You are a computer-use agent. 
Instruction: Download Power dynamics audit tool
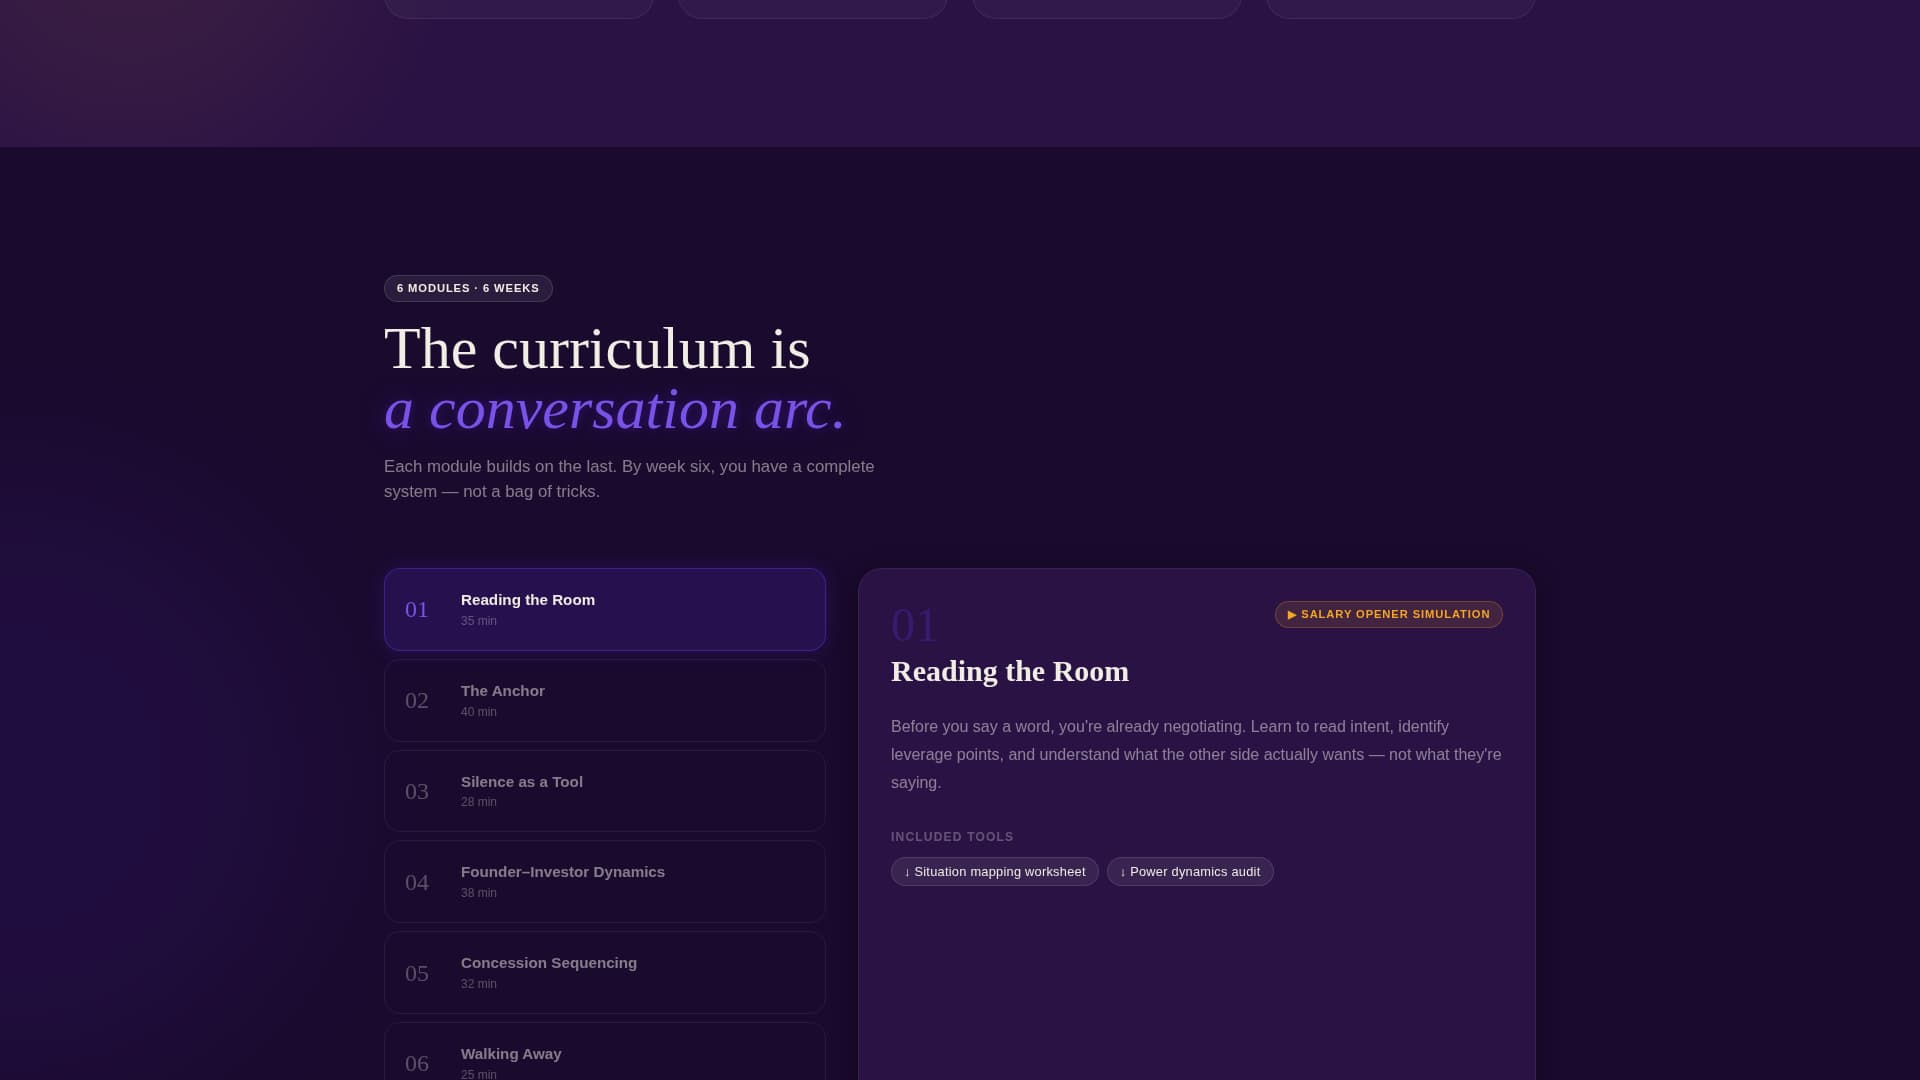[x=1190, y=872]
